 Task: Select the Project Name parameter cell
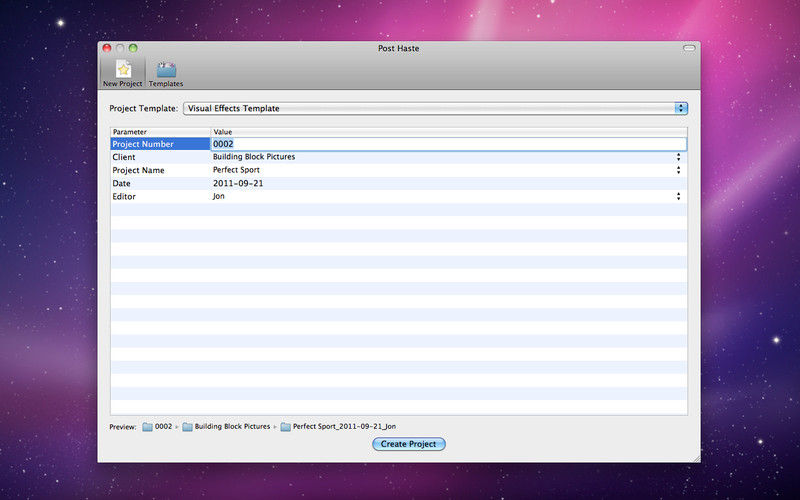pyautogui.click(x=161, y=170)
